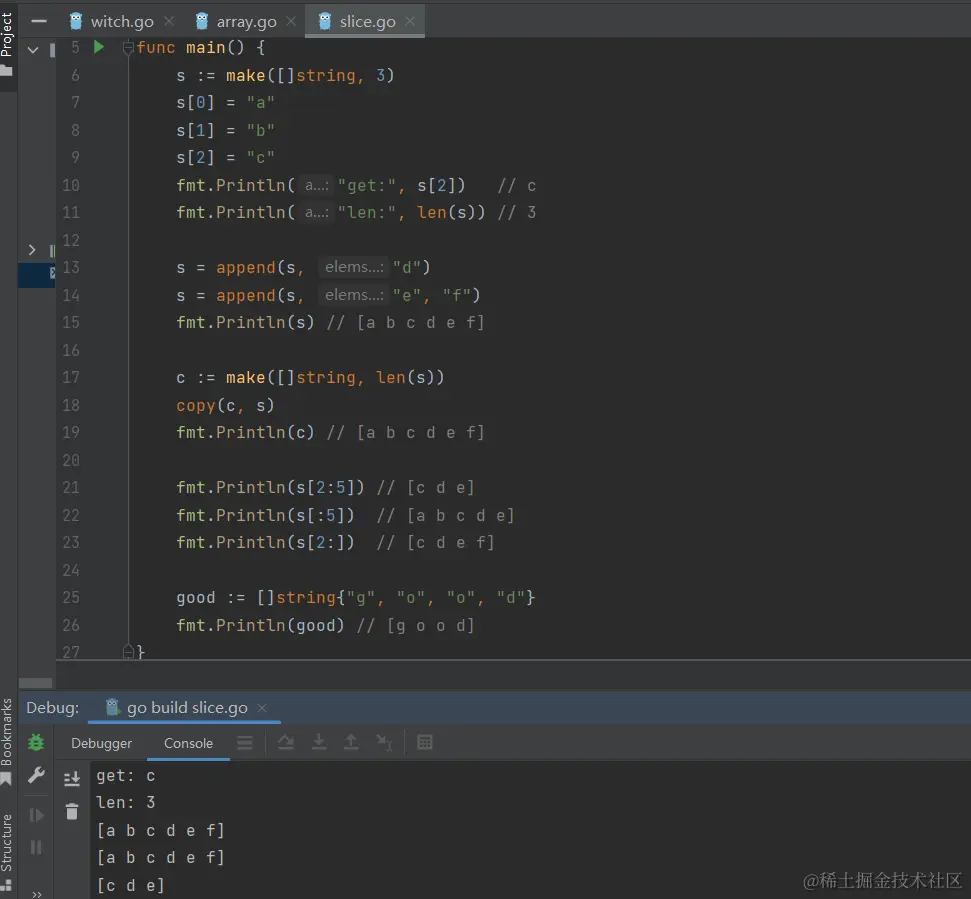Image resolution: width=971 pixels, height=899 pixels.
Task: Select the slice.go editor tab
Action: [x=367, y=22]
